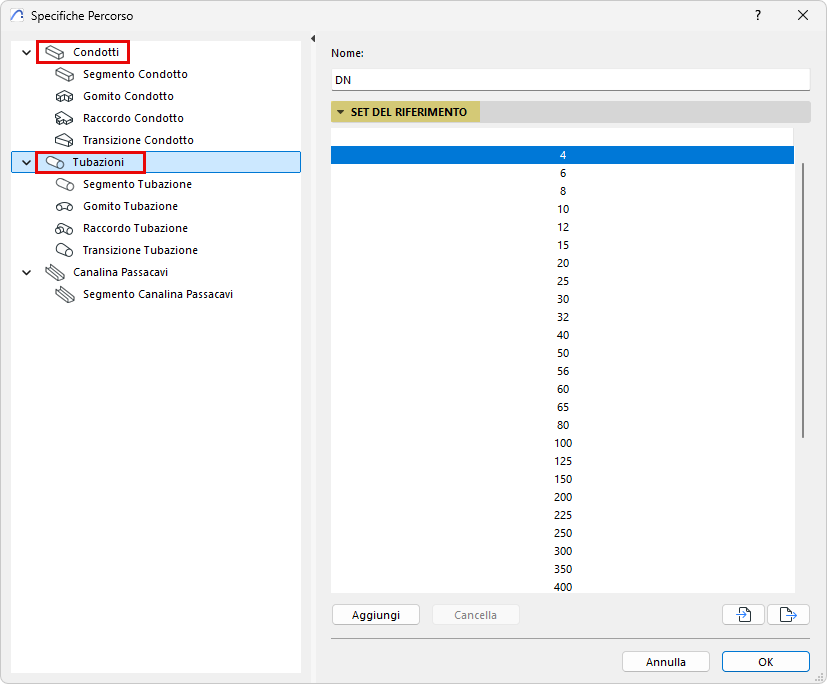Click the Transizione Condotto icon
Image resolution: width=827 pixels, height=684 pixels.
click(x=64, y=140)
